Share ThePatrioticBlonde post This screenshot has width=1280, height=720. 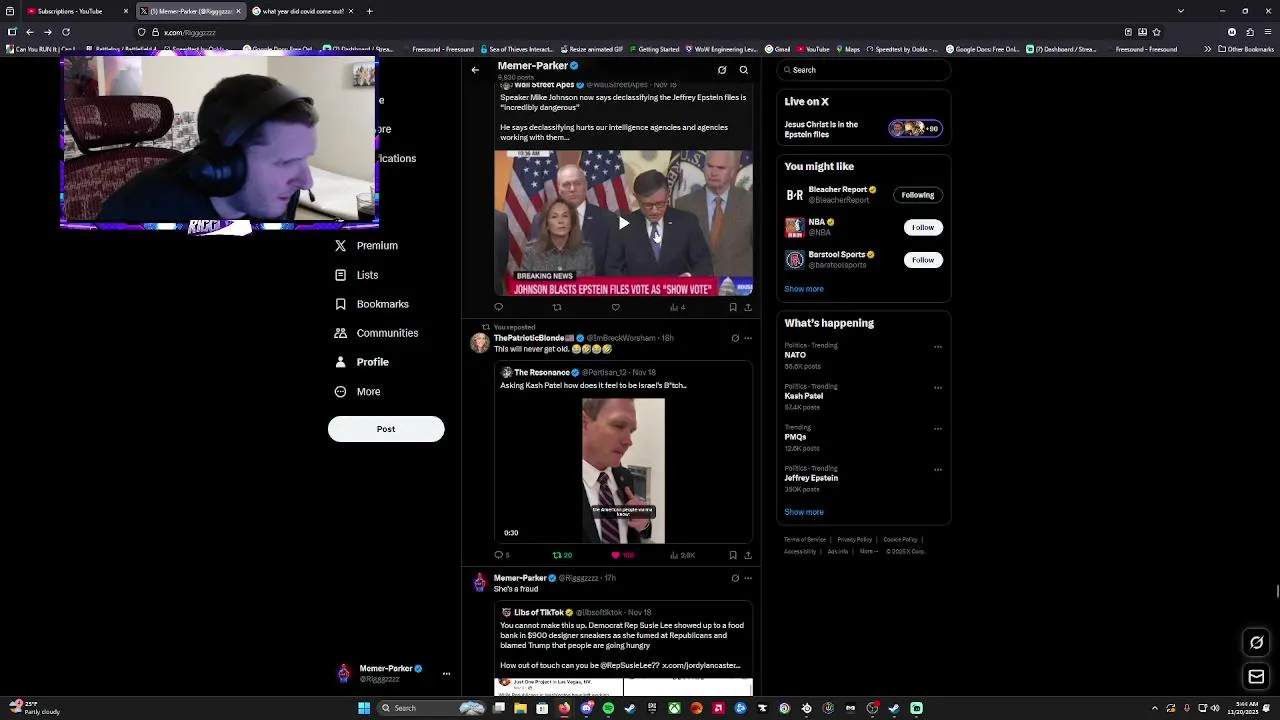click(x=747, y=555)
